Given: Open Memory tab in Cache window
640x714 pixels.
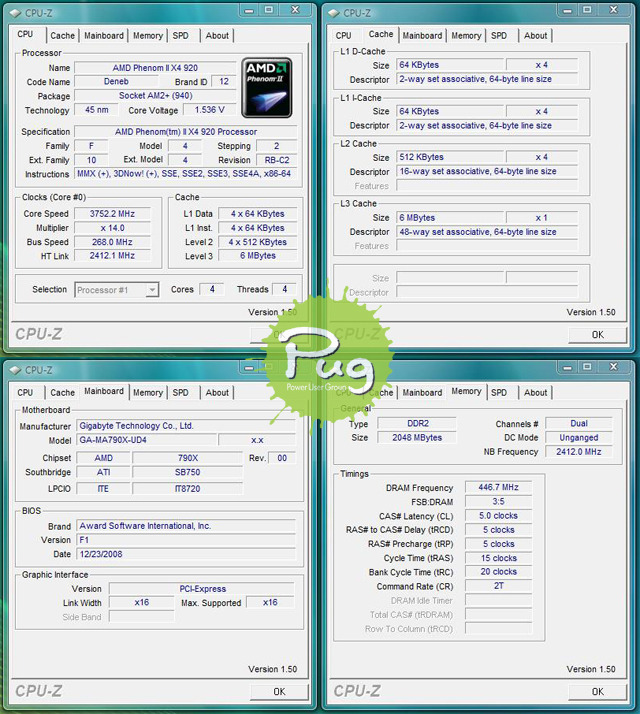Looking at the screenshot, I should pyautogui.click(x=466, y=36).
